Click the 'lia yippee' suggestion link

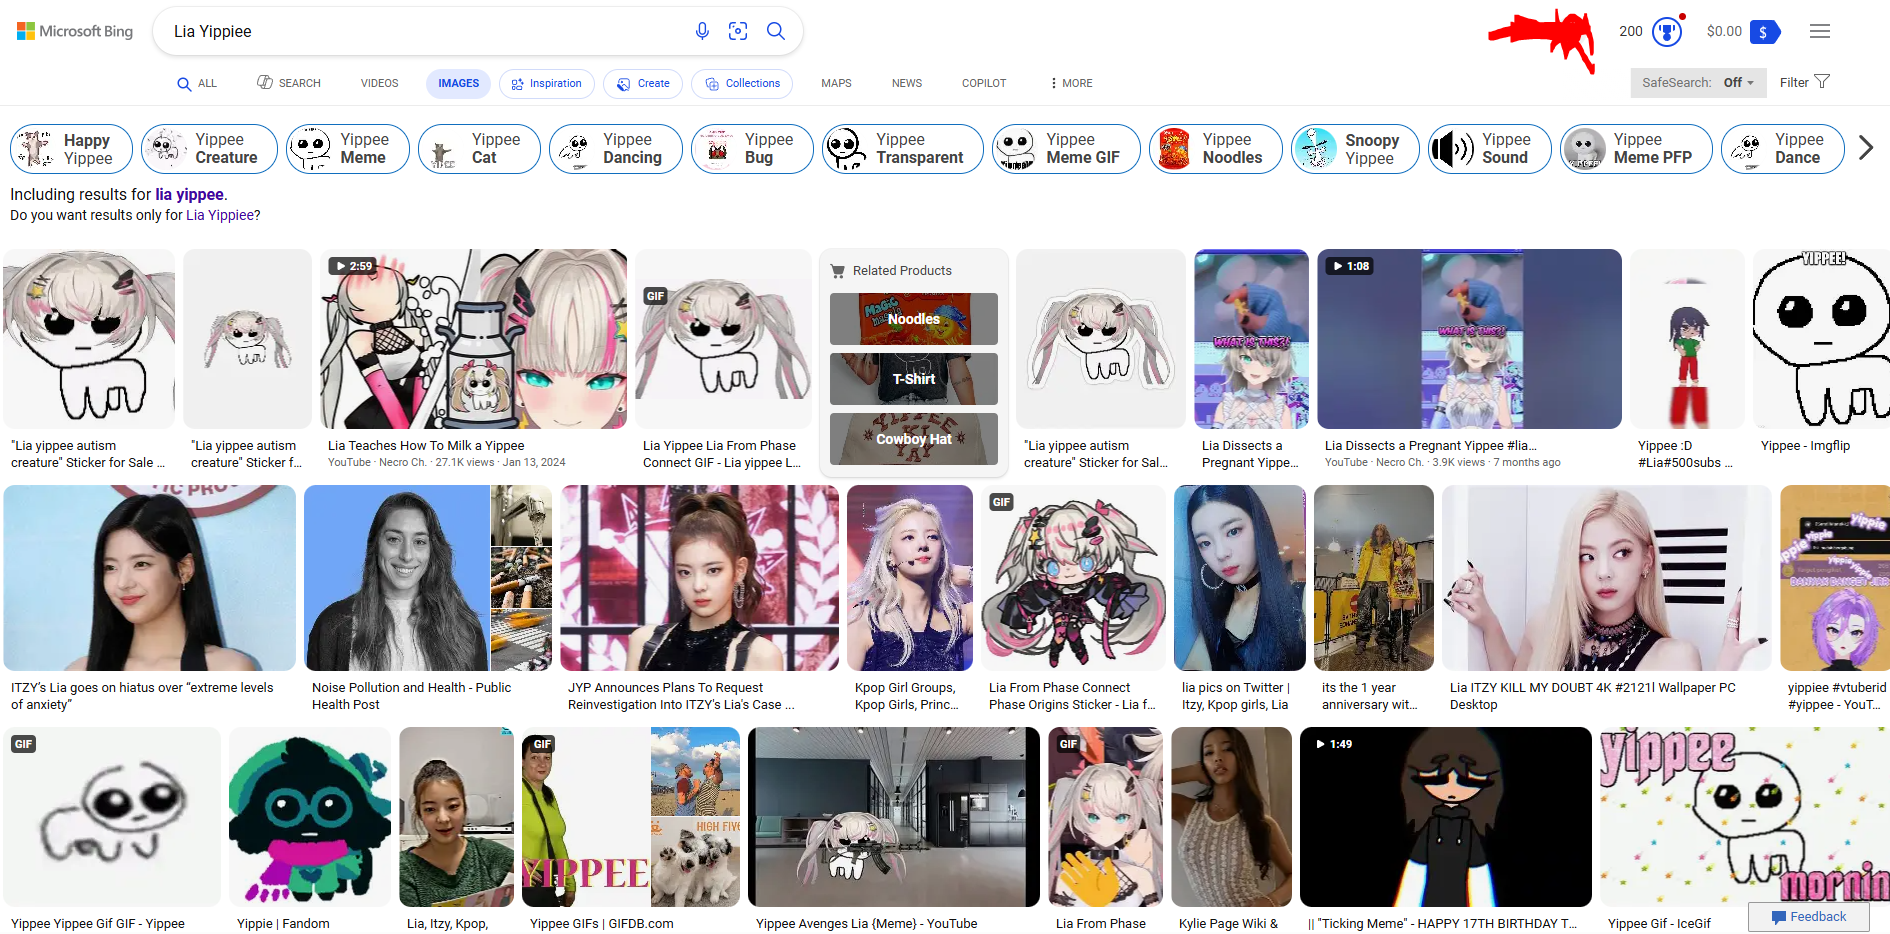(x=189, y=194)
